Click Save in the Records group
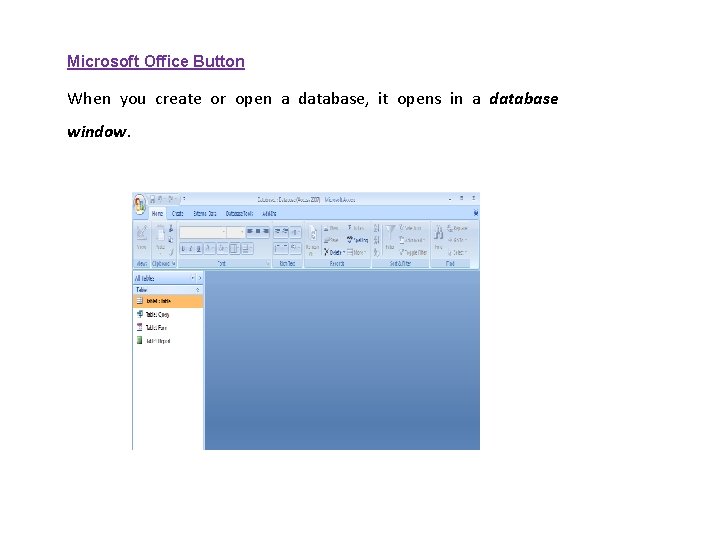The height and width of the screenshot is (540, 720). click(331, 240)
